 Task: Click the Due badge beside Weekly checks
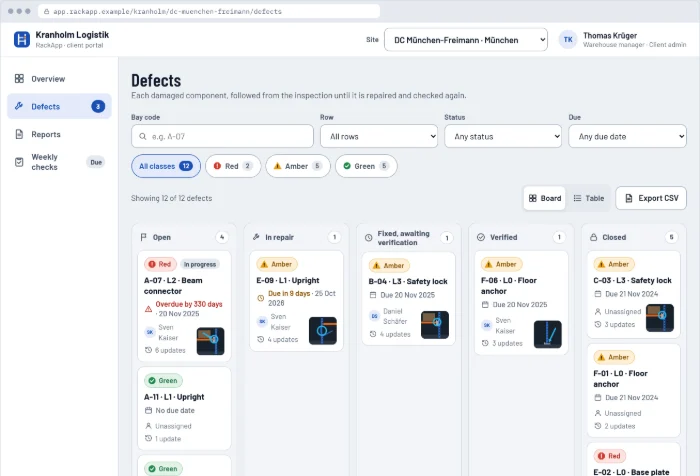pyautogui.click(x=96, y=162)
